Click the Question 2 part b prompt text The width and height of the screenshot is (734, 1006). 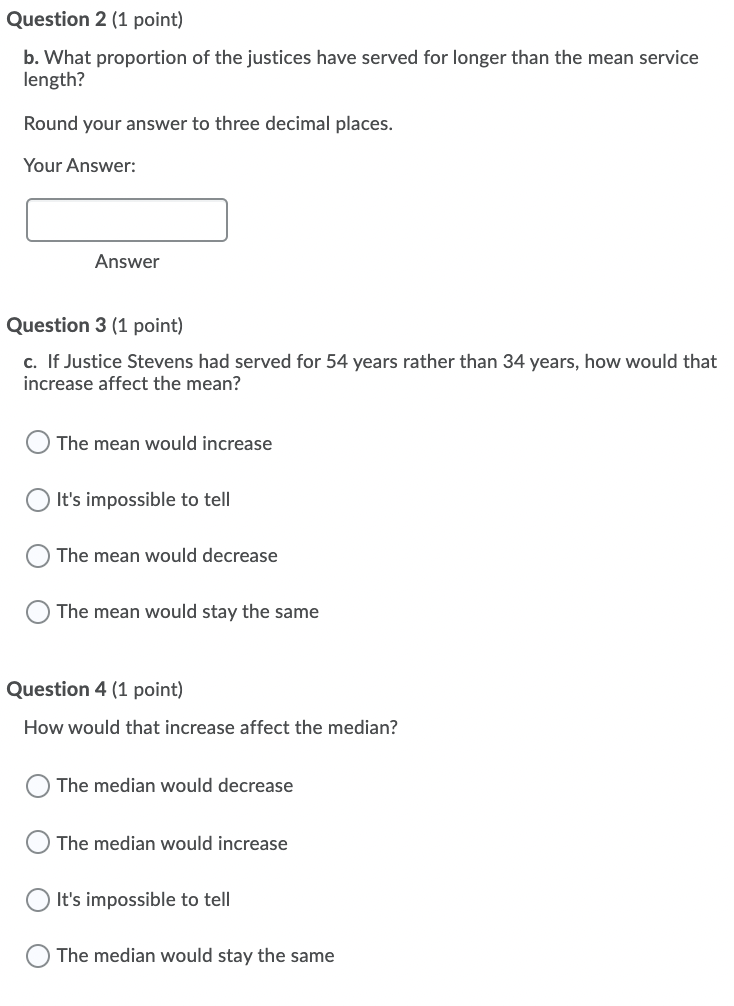(x=360, y=68)
